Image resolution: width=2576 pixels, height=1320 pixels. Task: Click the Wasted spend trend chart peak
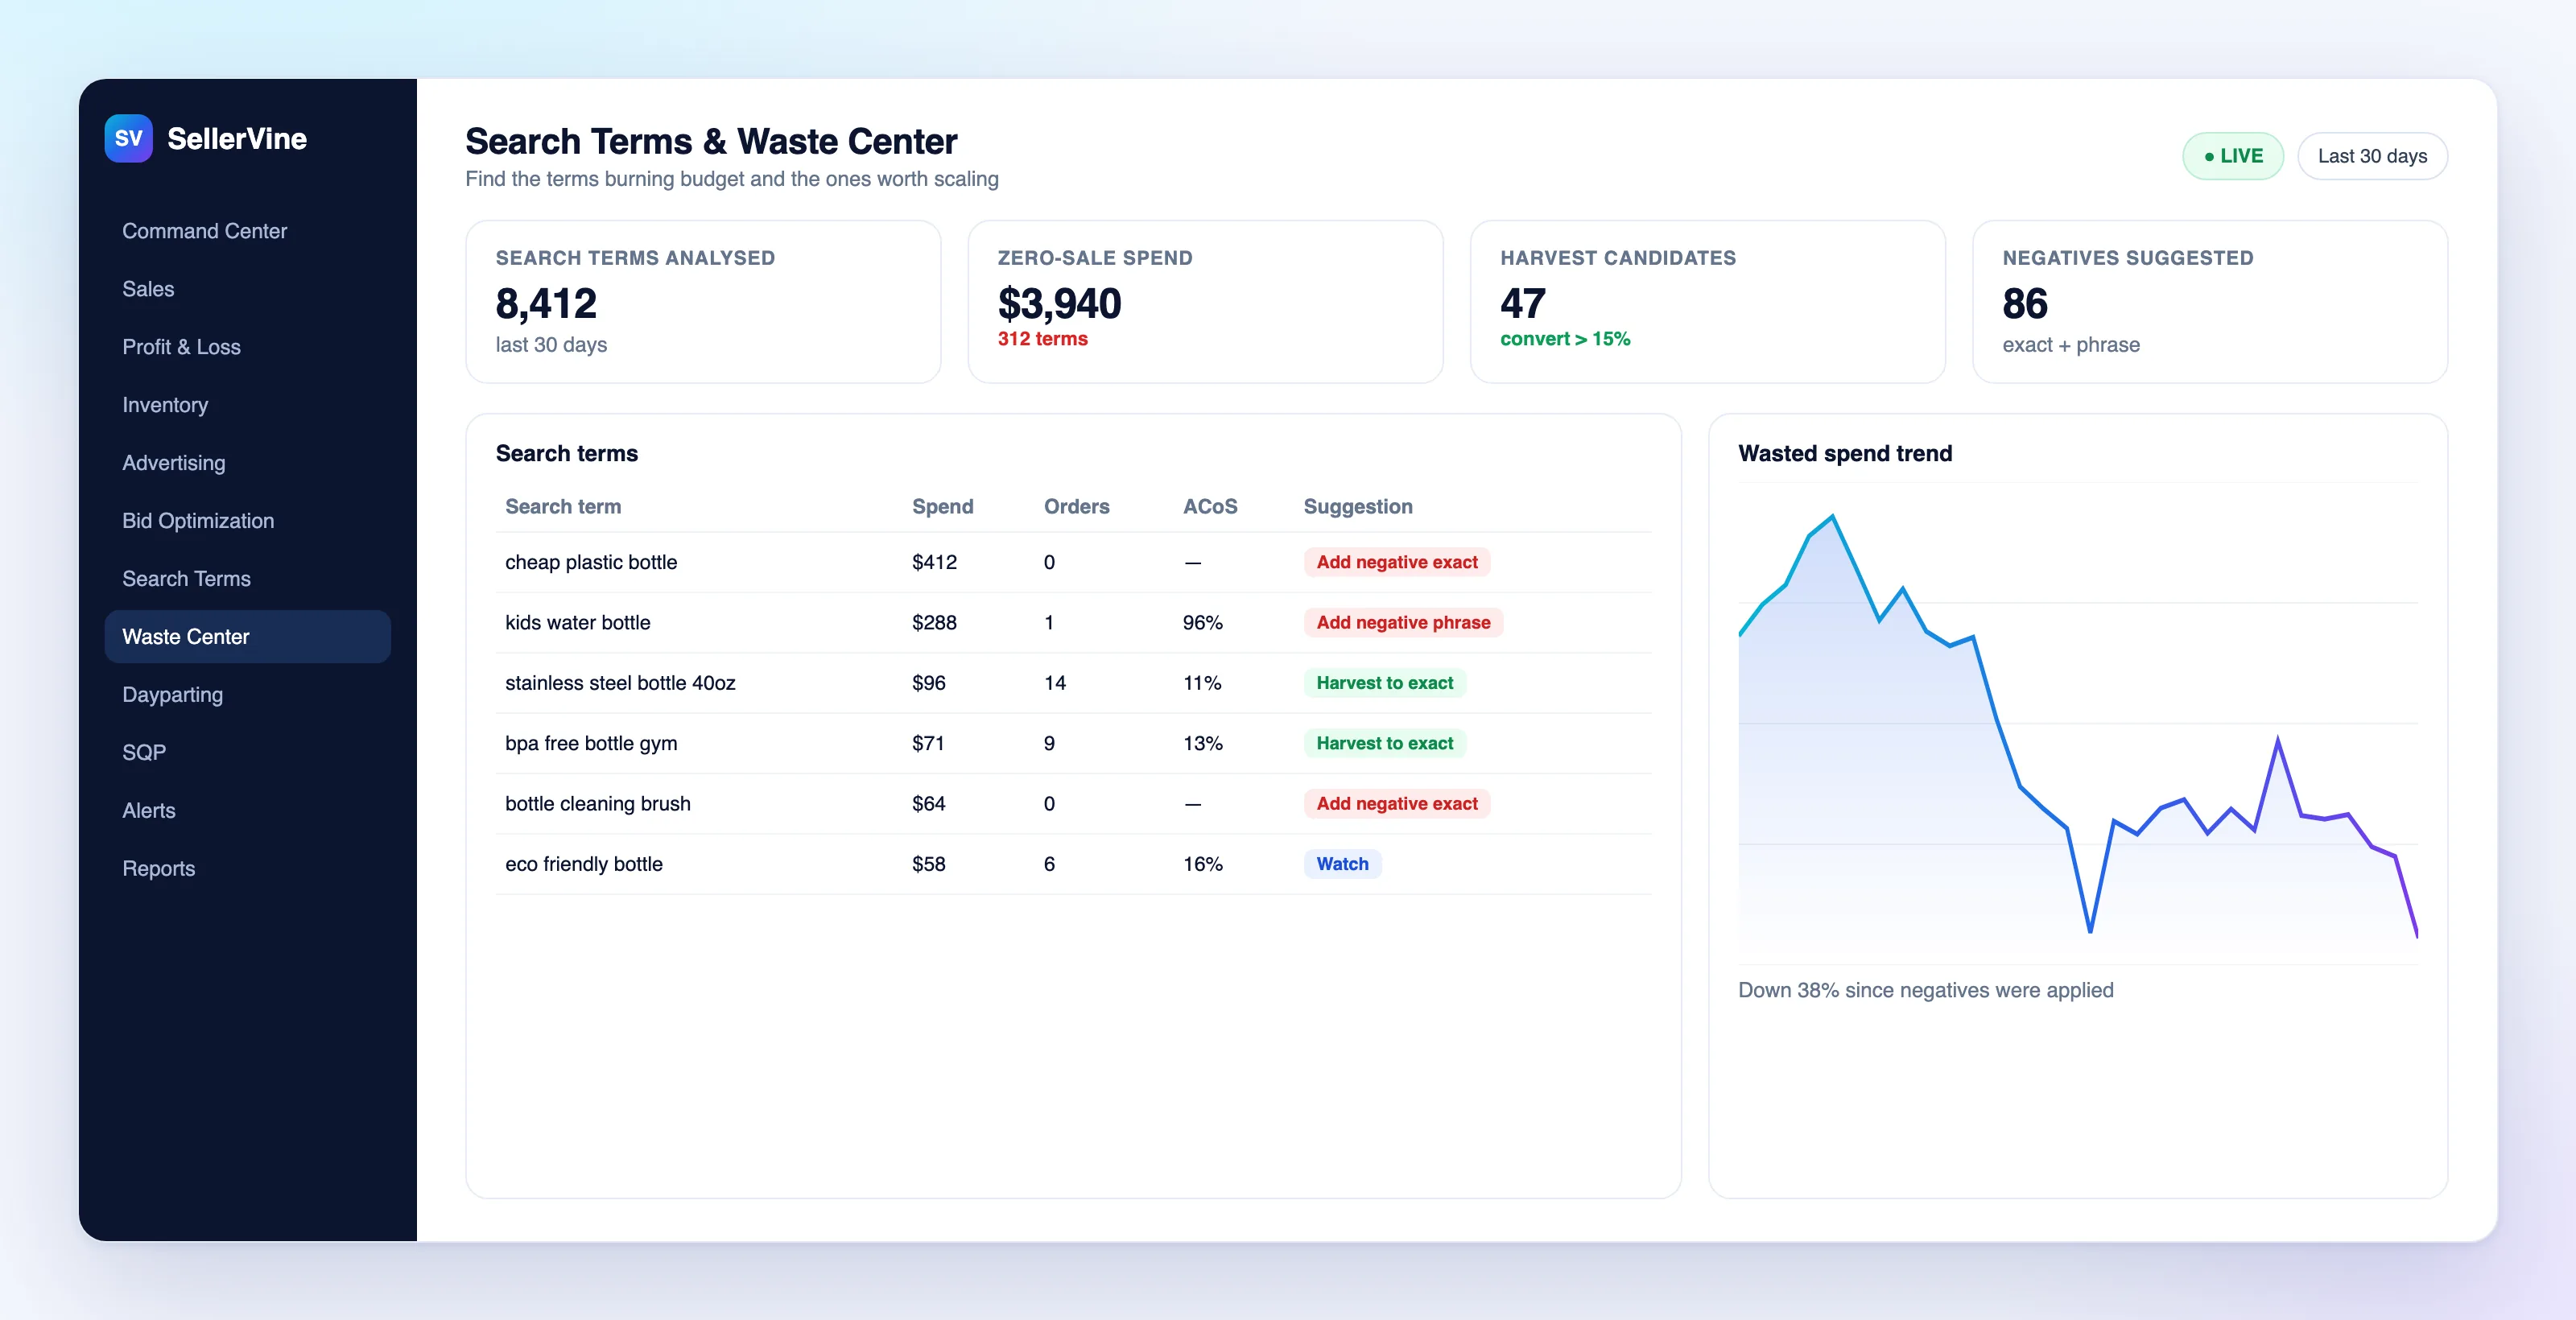(x=1832, y=516)
